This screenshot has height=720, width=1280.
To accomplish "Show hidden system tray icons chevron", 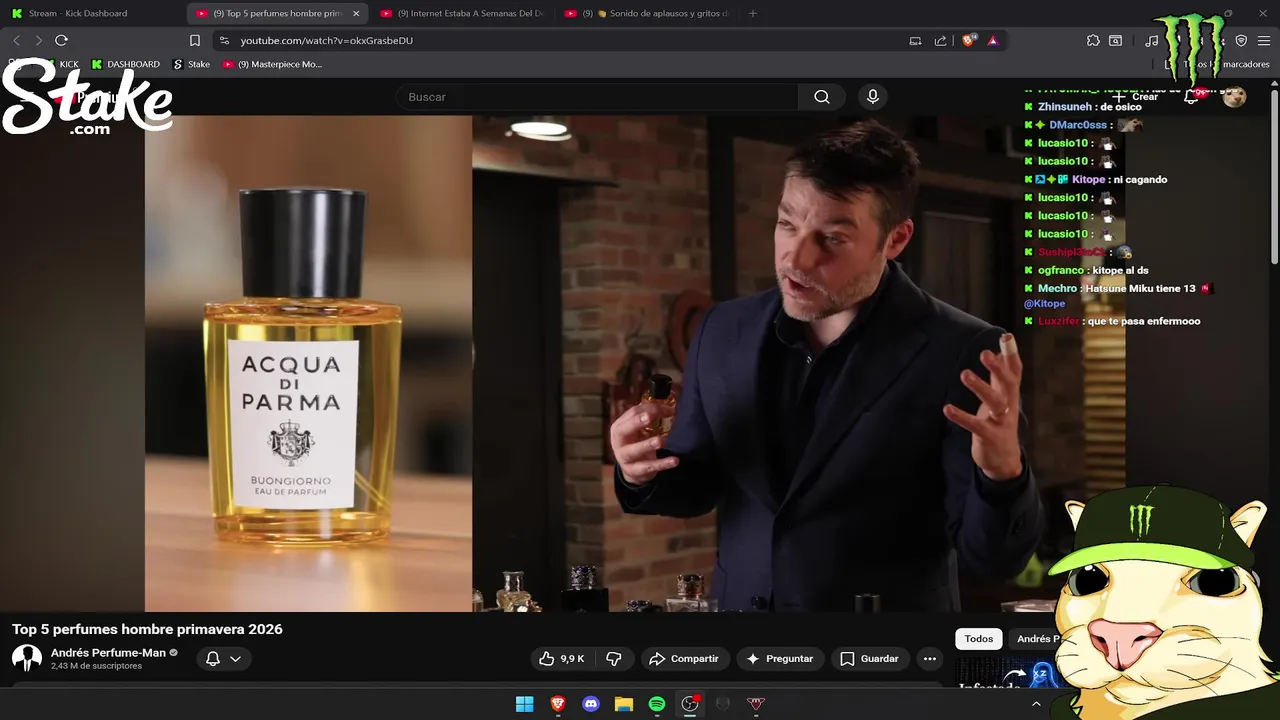I will [x=1036, y=704].
